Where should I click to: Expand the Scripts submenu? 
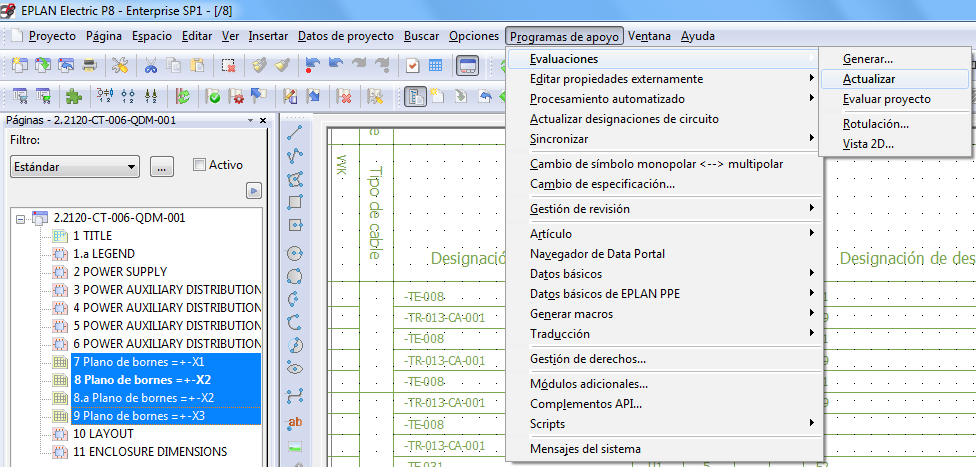[664, 424]
